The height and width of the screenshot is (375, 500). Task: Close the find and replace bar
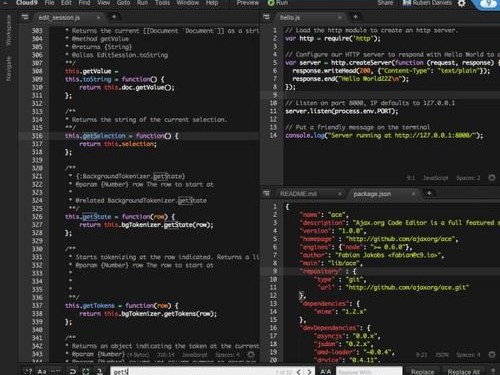click(493, 371)
